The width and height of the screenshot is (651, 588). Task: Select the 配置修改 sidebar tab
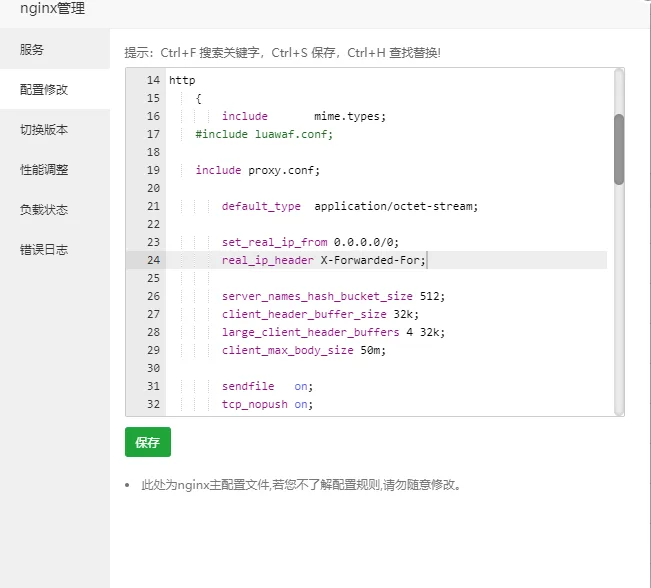[55, 89]
